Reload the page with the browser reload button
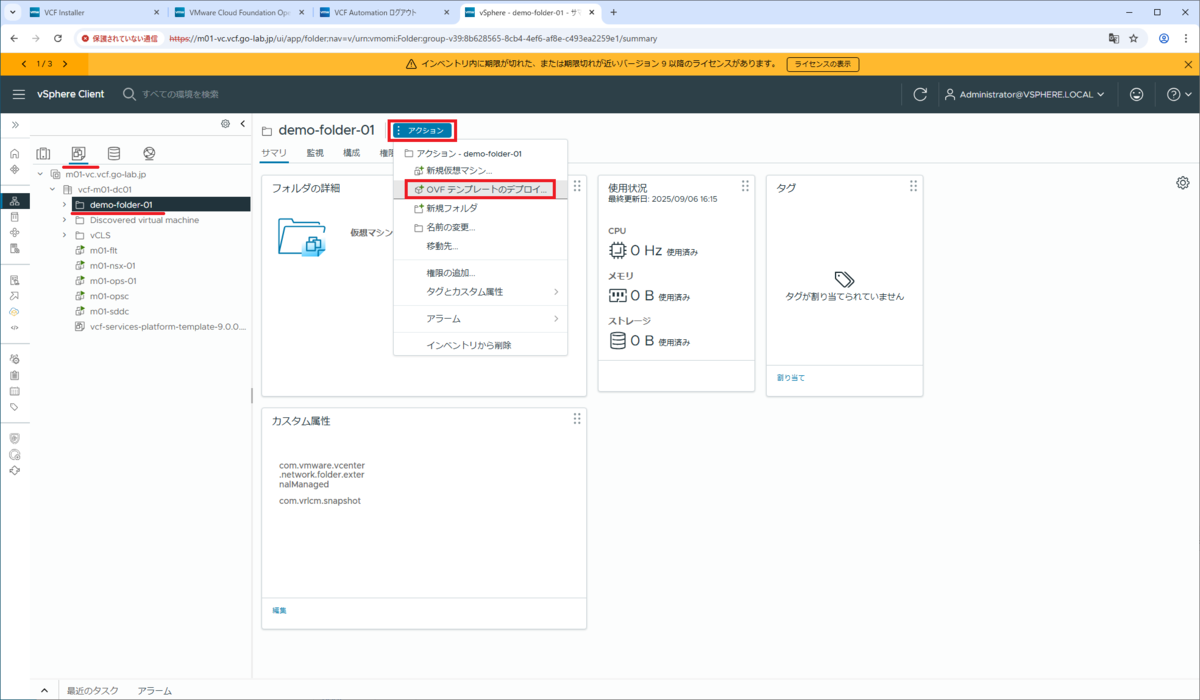 [58, 38]
